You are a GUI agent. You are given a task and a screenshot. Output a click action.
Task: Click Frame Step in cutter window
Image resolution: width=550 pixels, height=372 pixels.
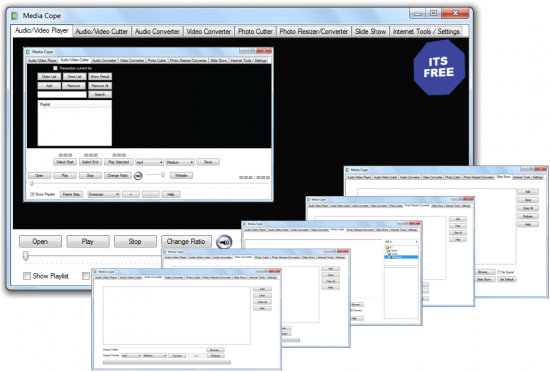click(x=72, y=194)
